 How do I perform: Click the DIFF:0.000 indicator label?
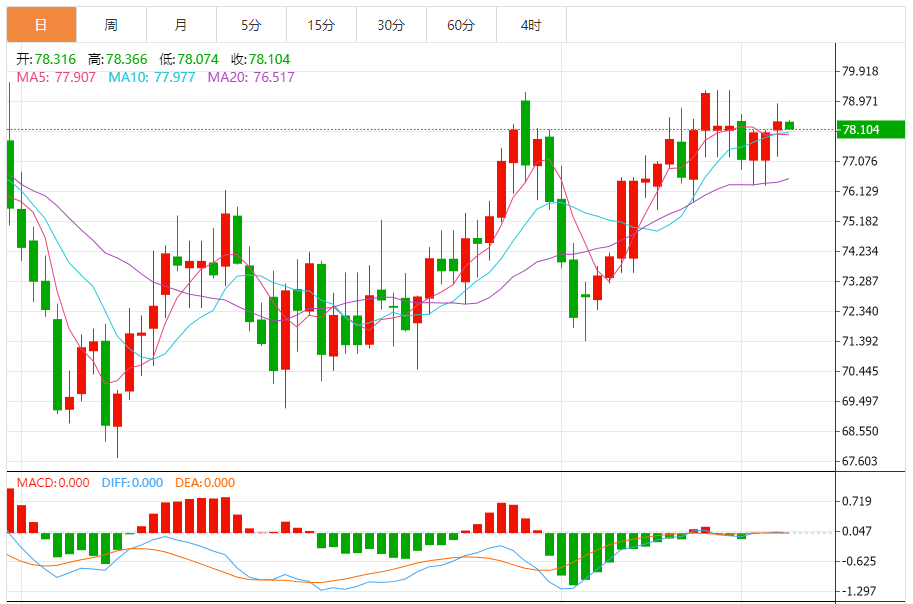pyautogui.click(x=132, y=483)
